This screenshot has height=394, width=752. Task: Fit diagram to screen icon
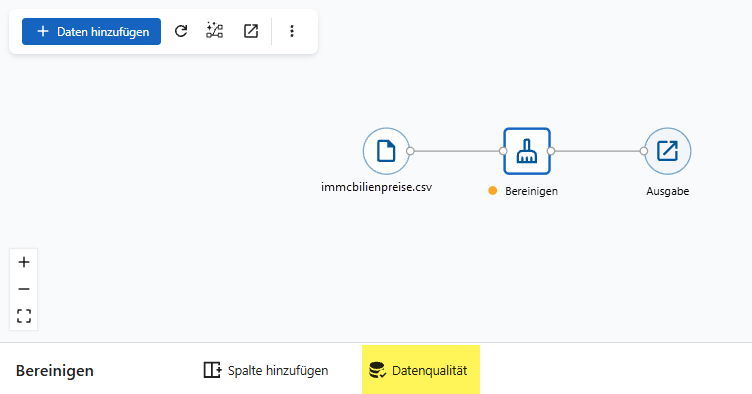[x=24, y=316]
